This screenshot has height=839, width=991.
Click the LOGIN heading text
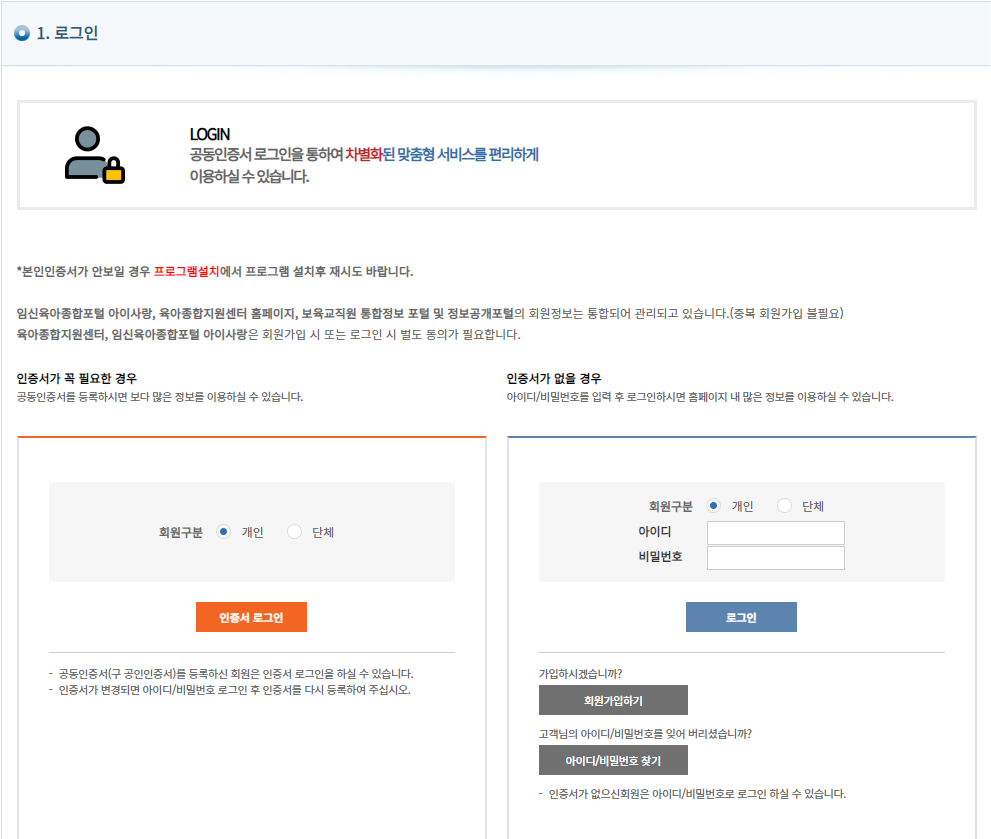pyautogui.click(x=209, y=133)
